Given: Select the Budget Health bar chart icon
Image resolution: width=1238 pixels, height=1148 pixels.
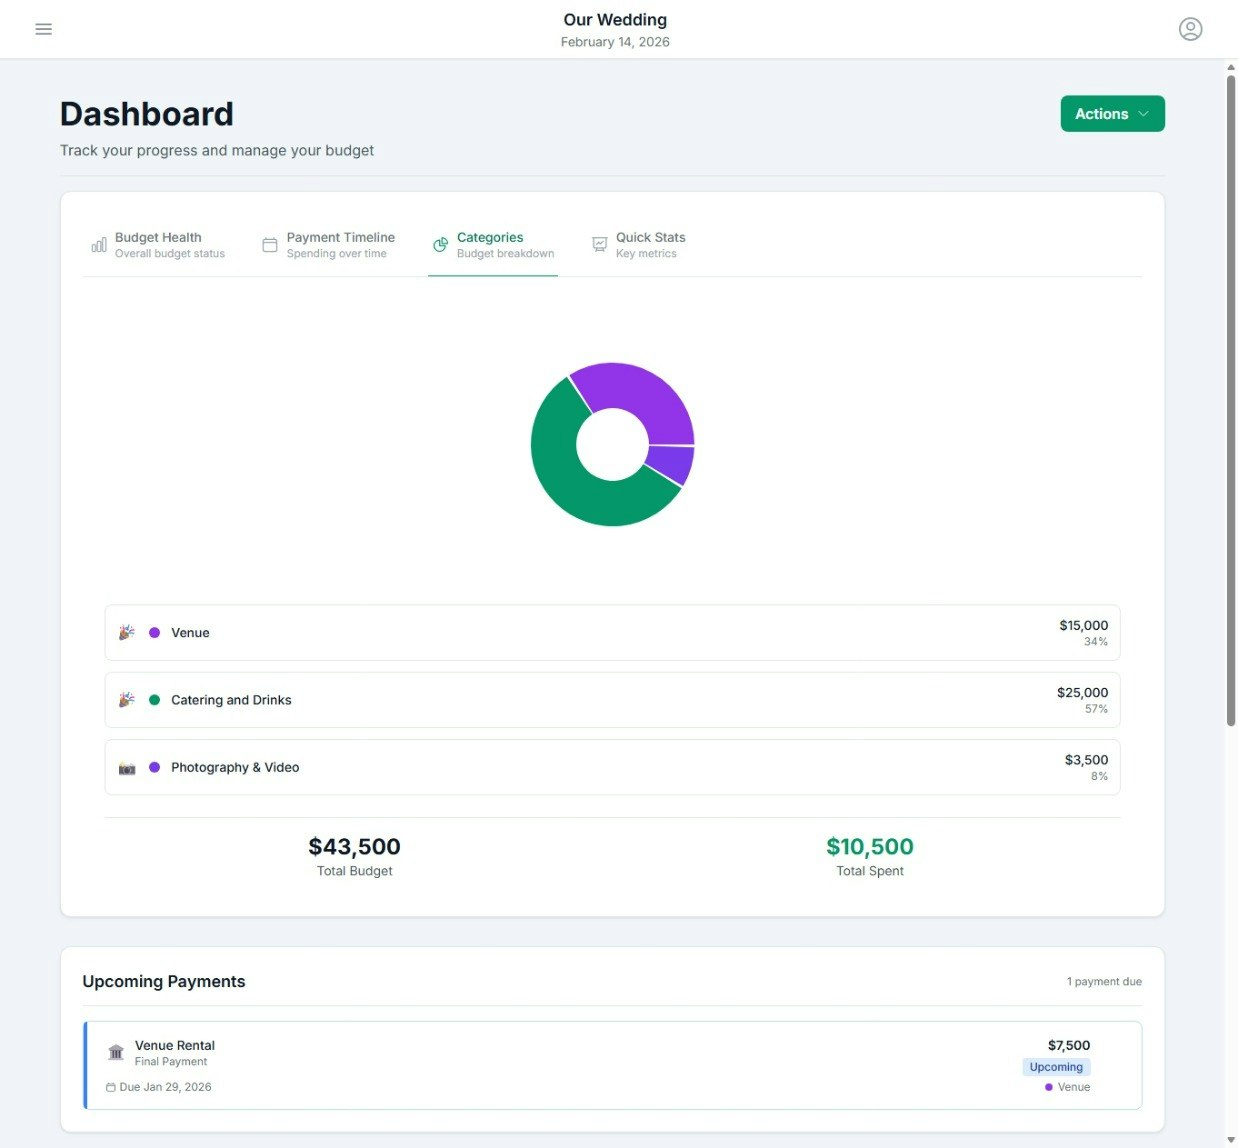Looking at the screenshot, I should point(98,244).
